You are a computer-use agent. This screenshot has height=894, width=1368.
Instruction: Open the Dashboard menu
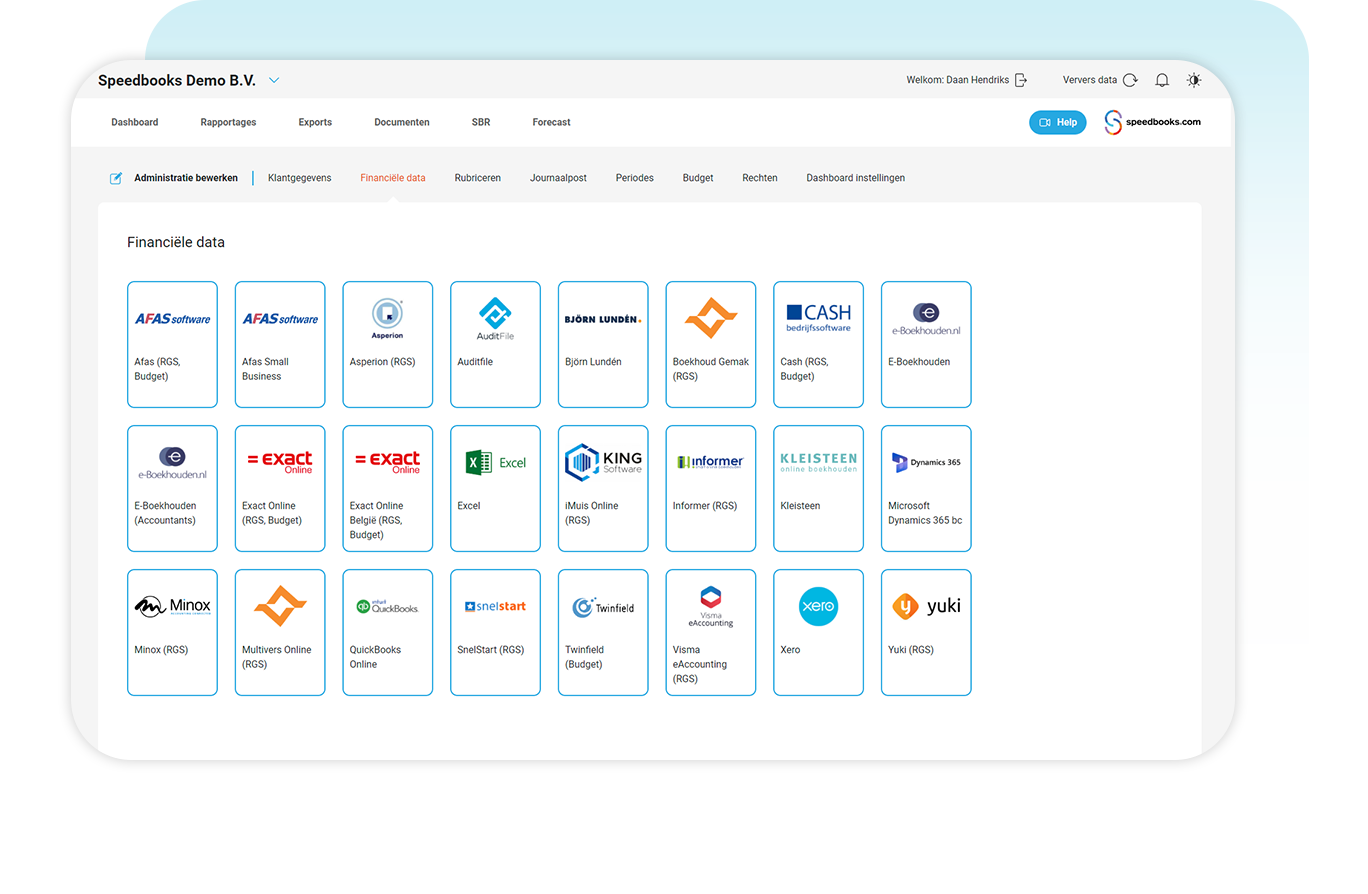click(135, 122)
